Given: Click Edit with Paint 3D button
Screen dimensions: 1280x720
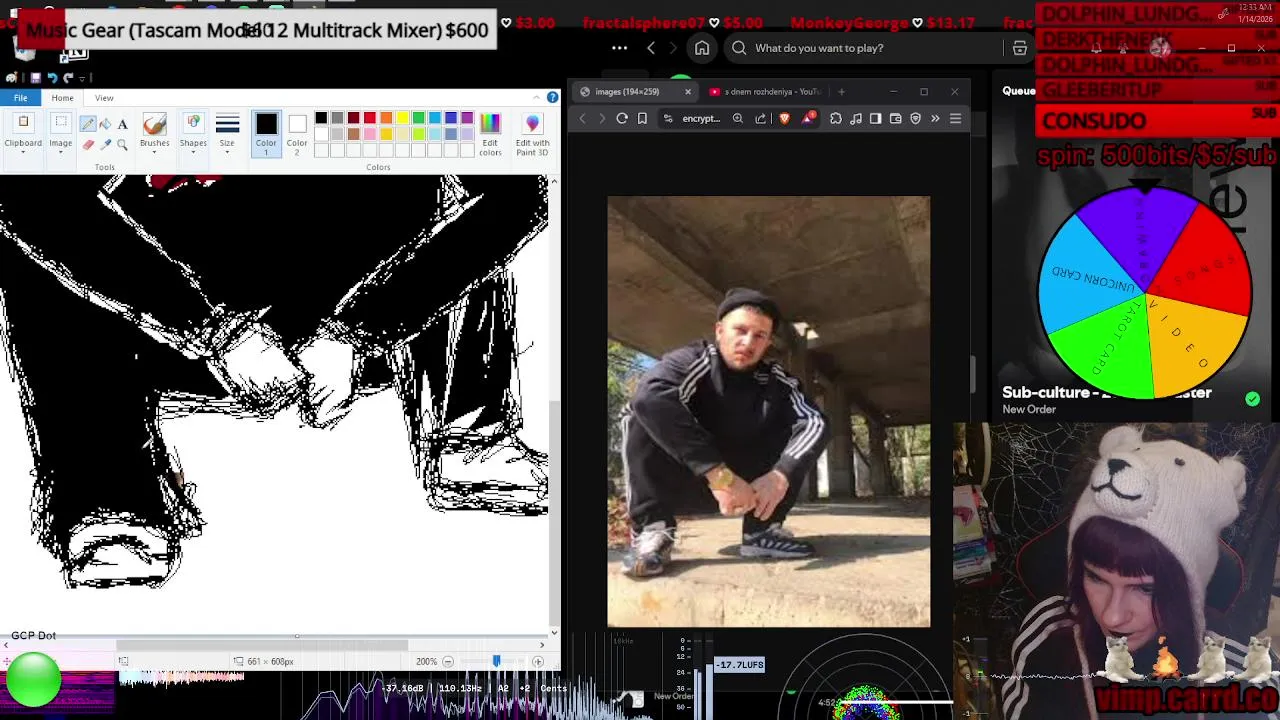Looking at the screenshot, I should 532,134.
